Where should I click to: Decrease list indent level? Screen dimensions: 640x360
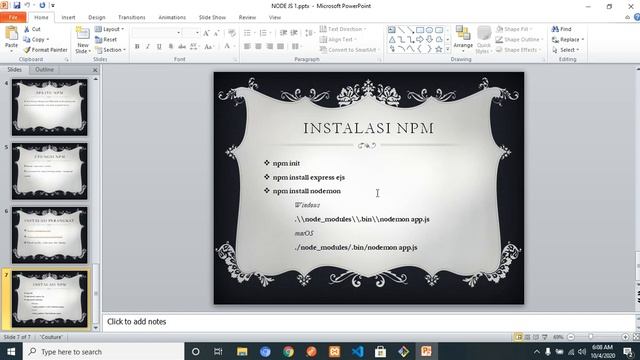click(283, 33)
